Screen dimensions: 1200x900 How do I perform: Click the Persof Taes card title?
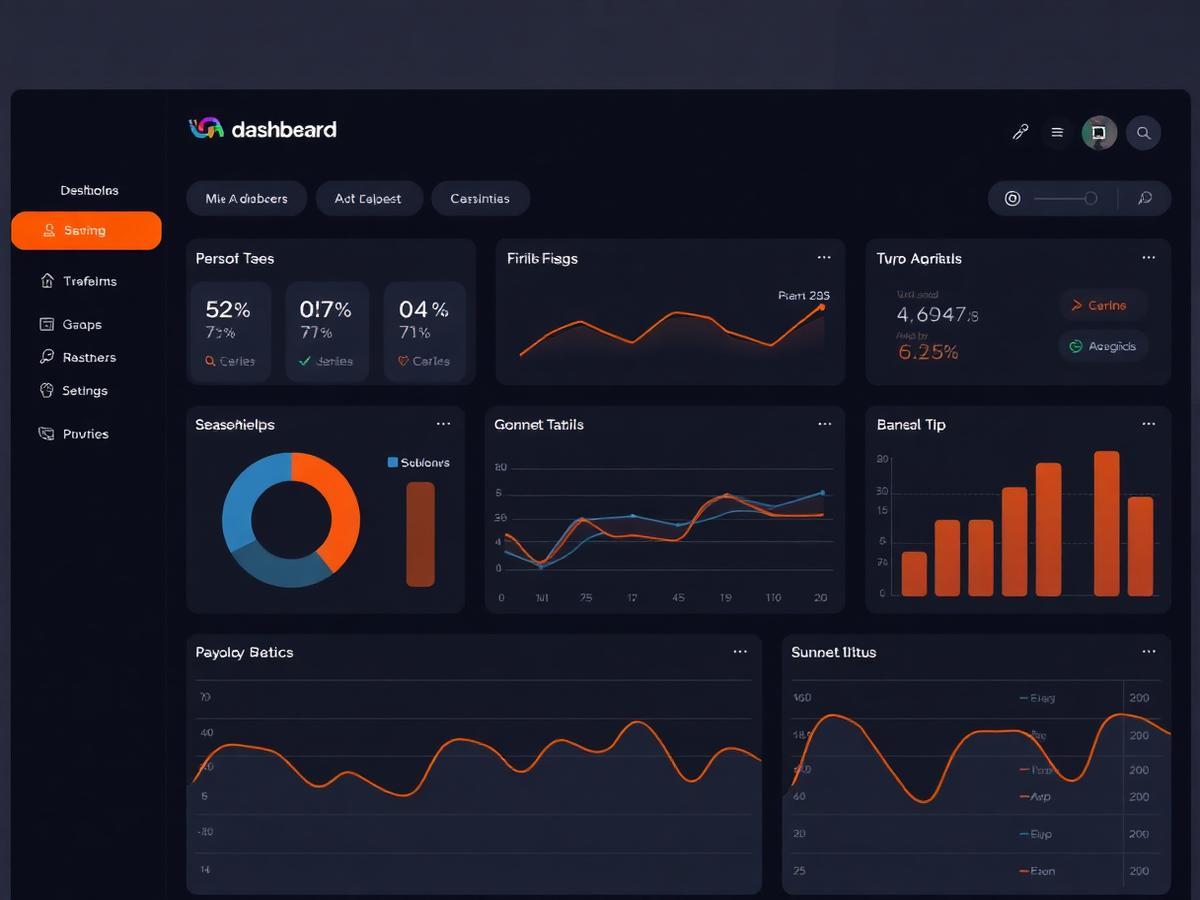(235, 258)
